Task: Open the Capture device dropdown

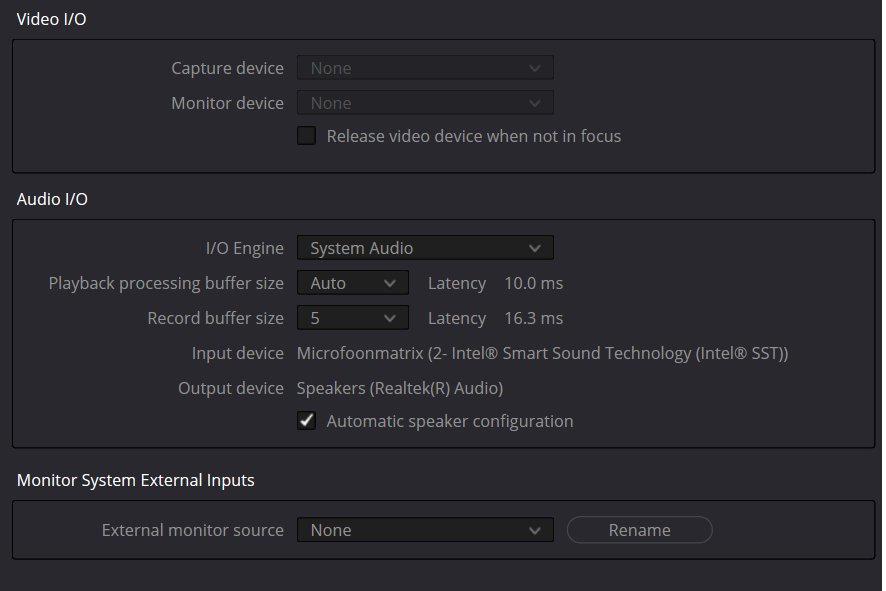Action: 425,68
